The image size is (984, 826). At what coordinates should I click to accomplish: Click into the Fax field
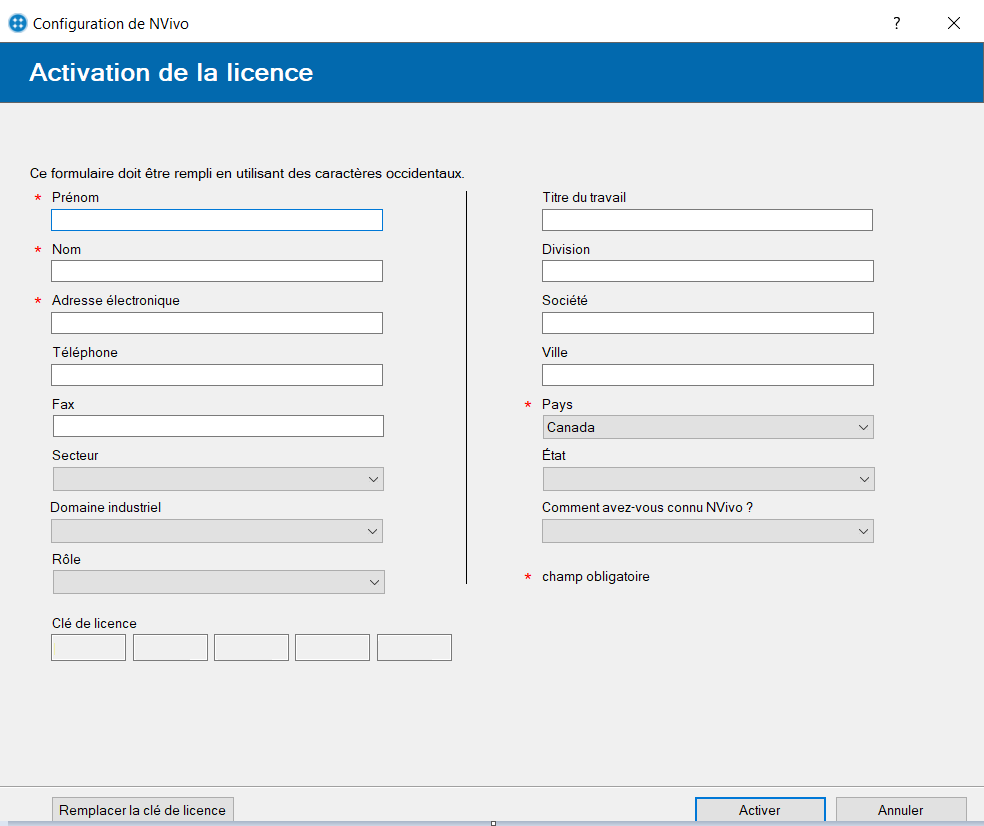click(218, 427)
